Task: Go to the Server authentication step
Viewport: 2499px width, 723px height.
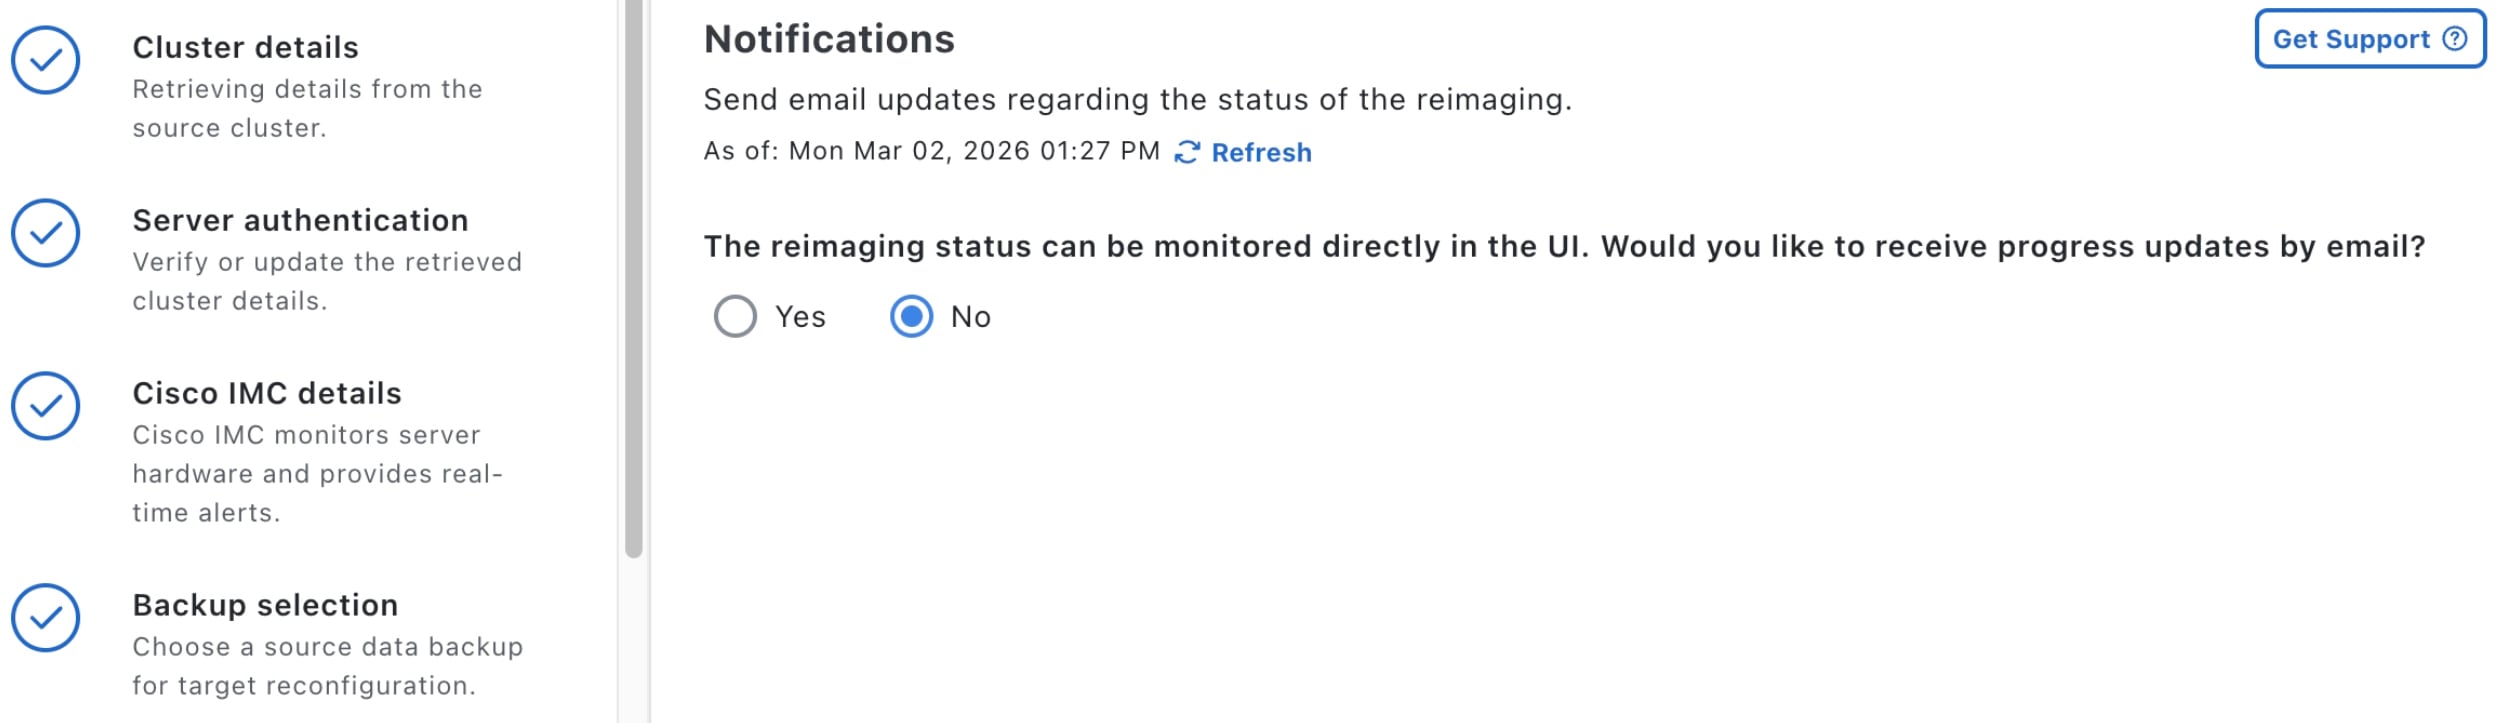Action: [300, 220]
